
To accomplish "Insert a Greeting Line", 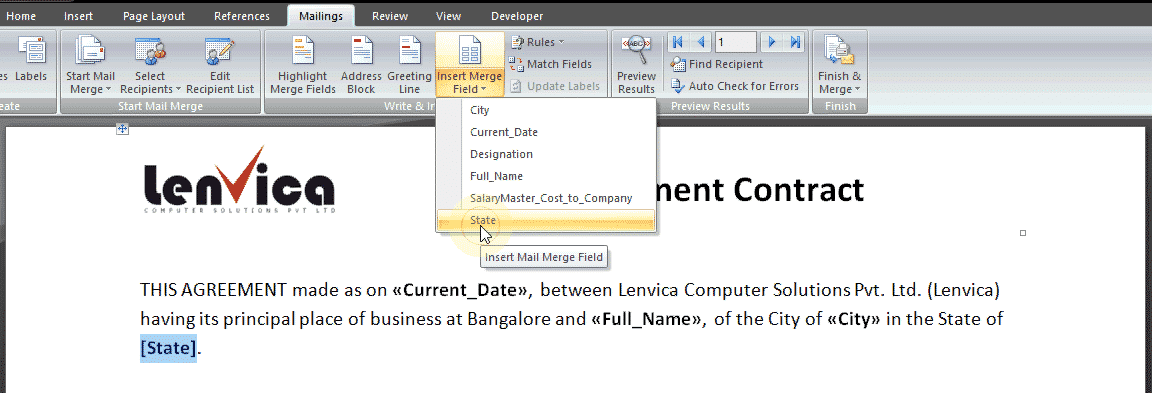I will pyautogui.click(x=409, y=65).
